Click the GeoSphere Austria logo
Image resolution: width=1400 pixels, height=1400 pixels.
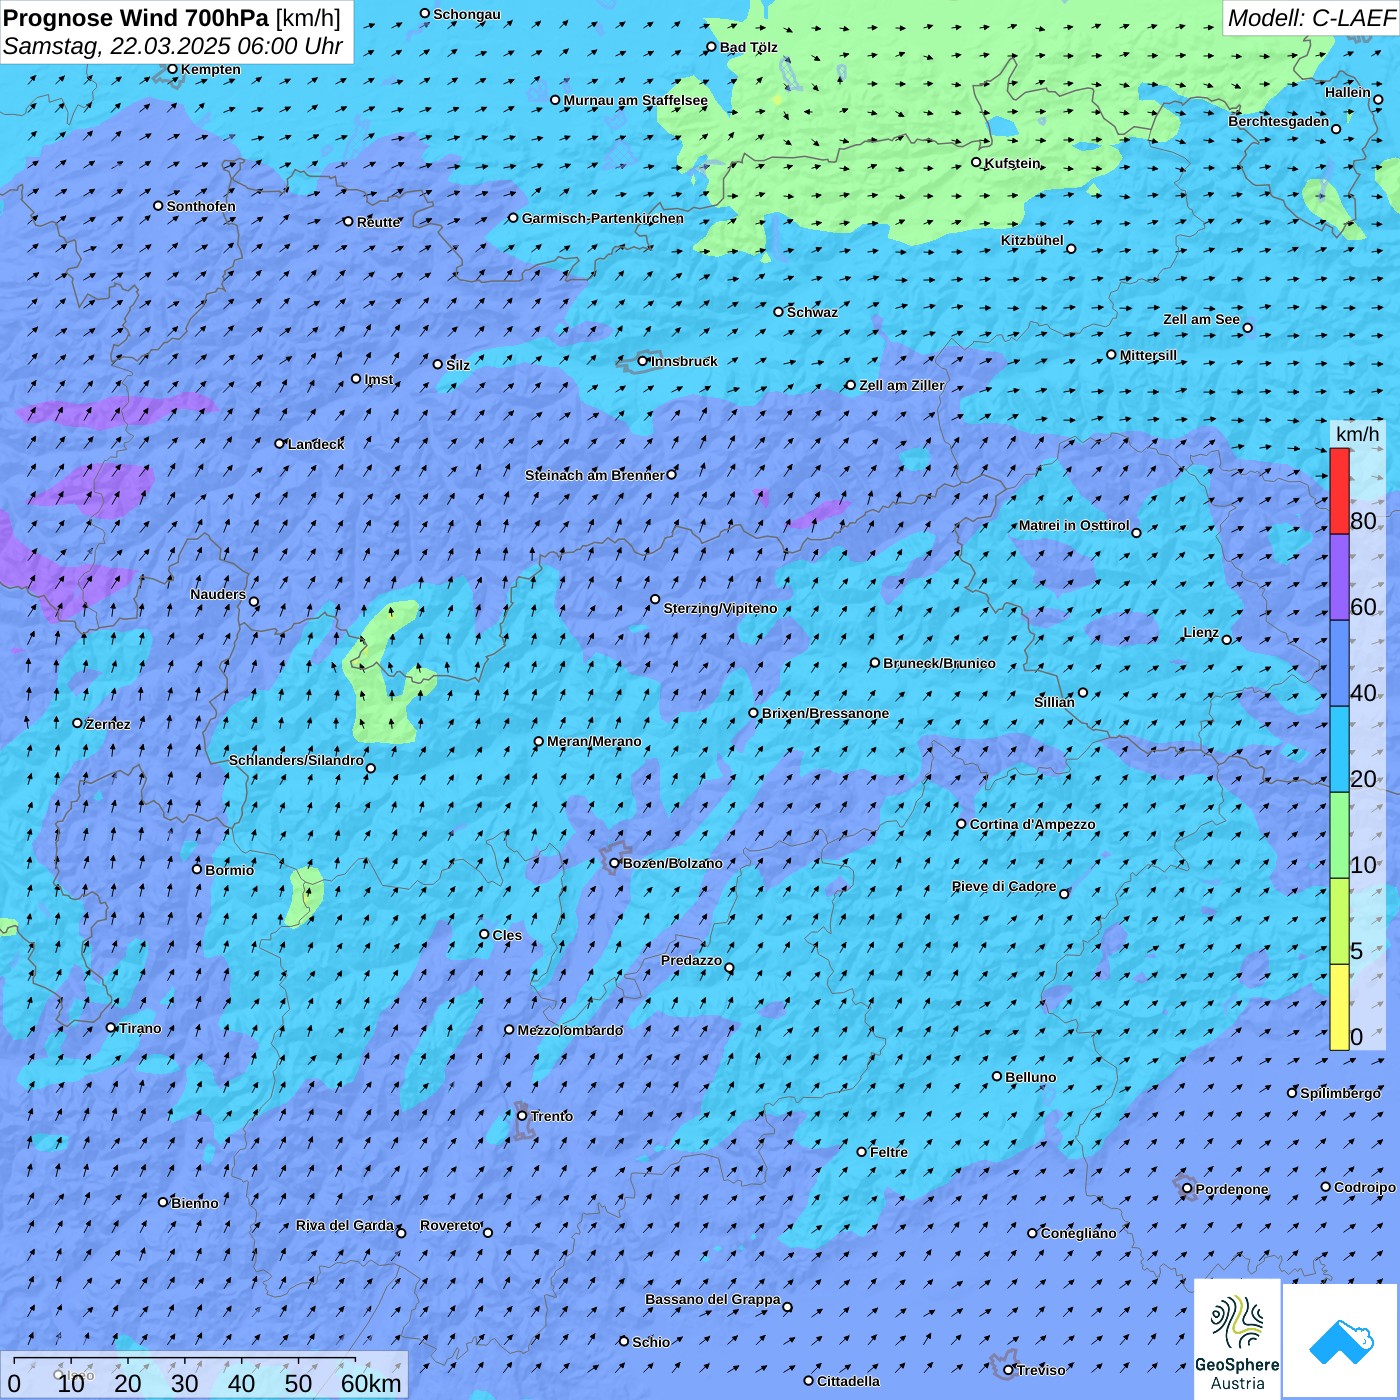pos(1237,1340)
